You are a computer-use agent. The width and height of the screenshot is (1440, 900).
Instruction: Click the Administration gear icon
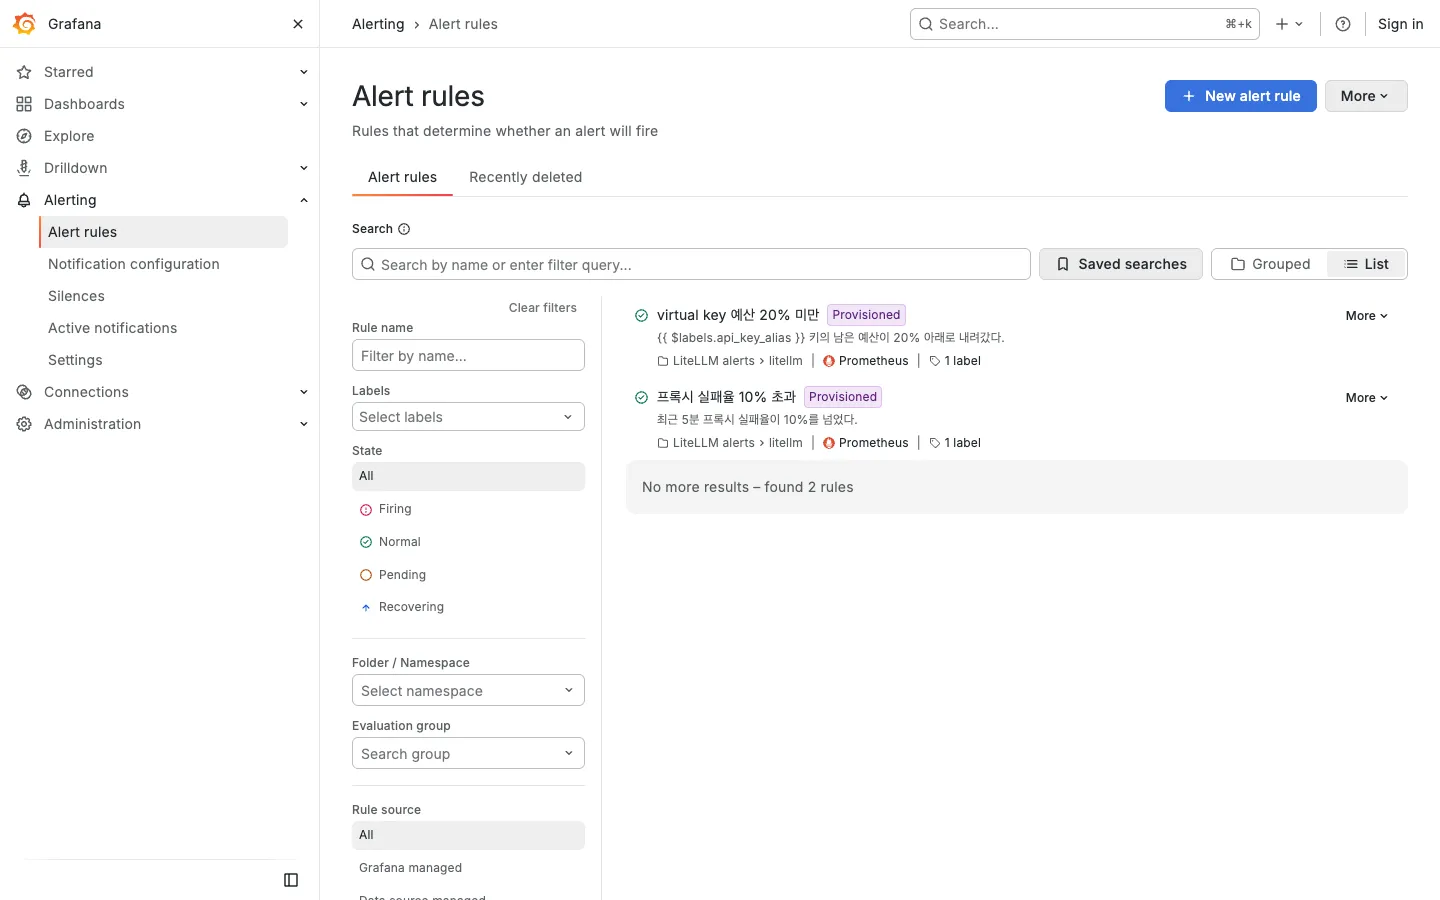(x=24, y=424)
